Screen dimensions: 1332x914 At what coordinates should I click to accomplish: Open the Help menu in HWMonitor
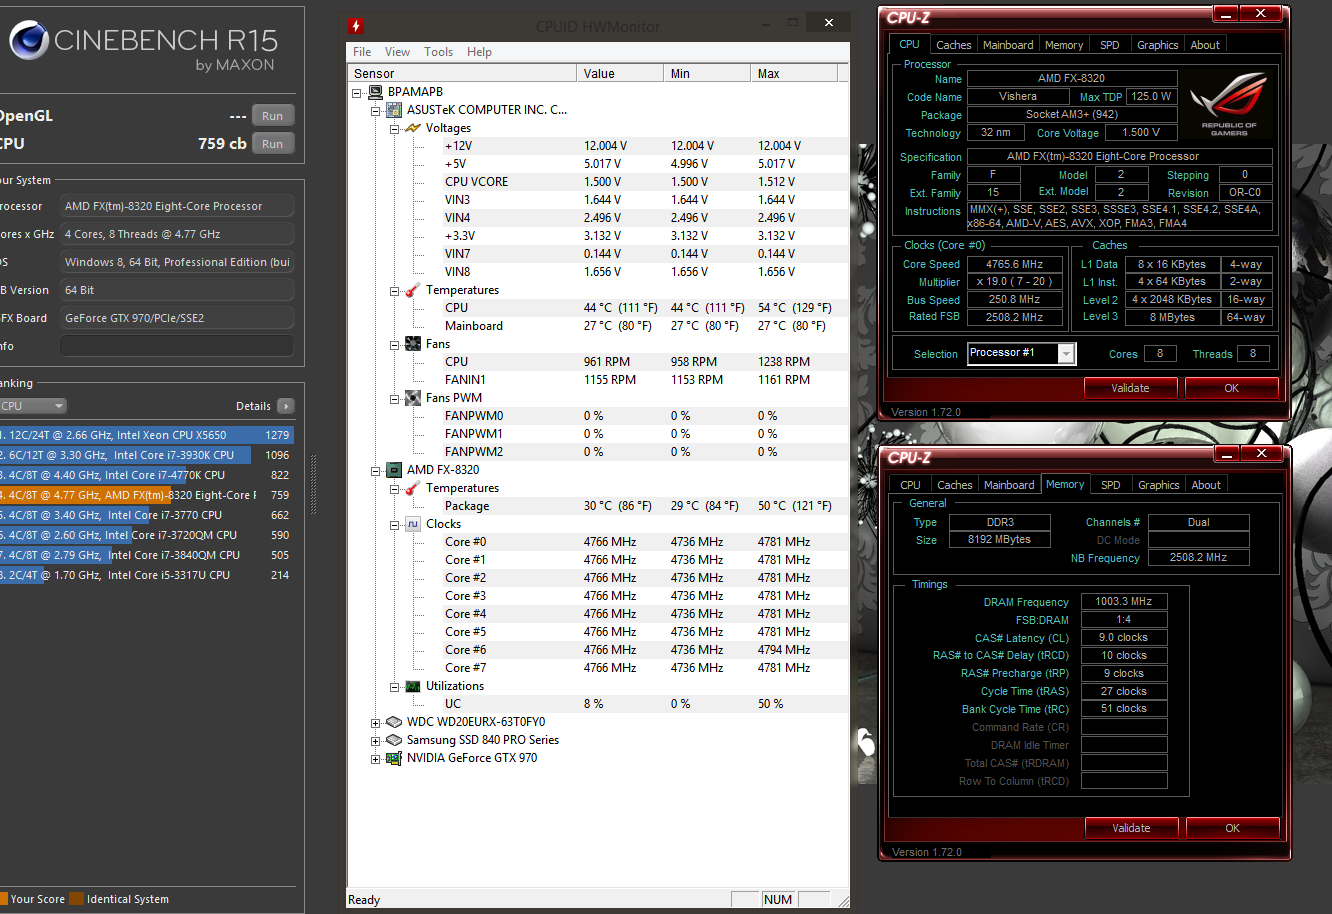click(x=479, y=52)
